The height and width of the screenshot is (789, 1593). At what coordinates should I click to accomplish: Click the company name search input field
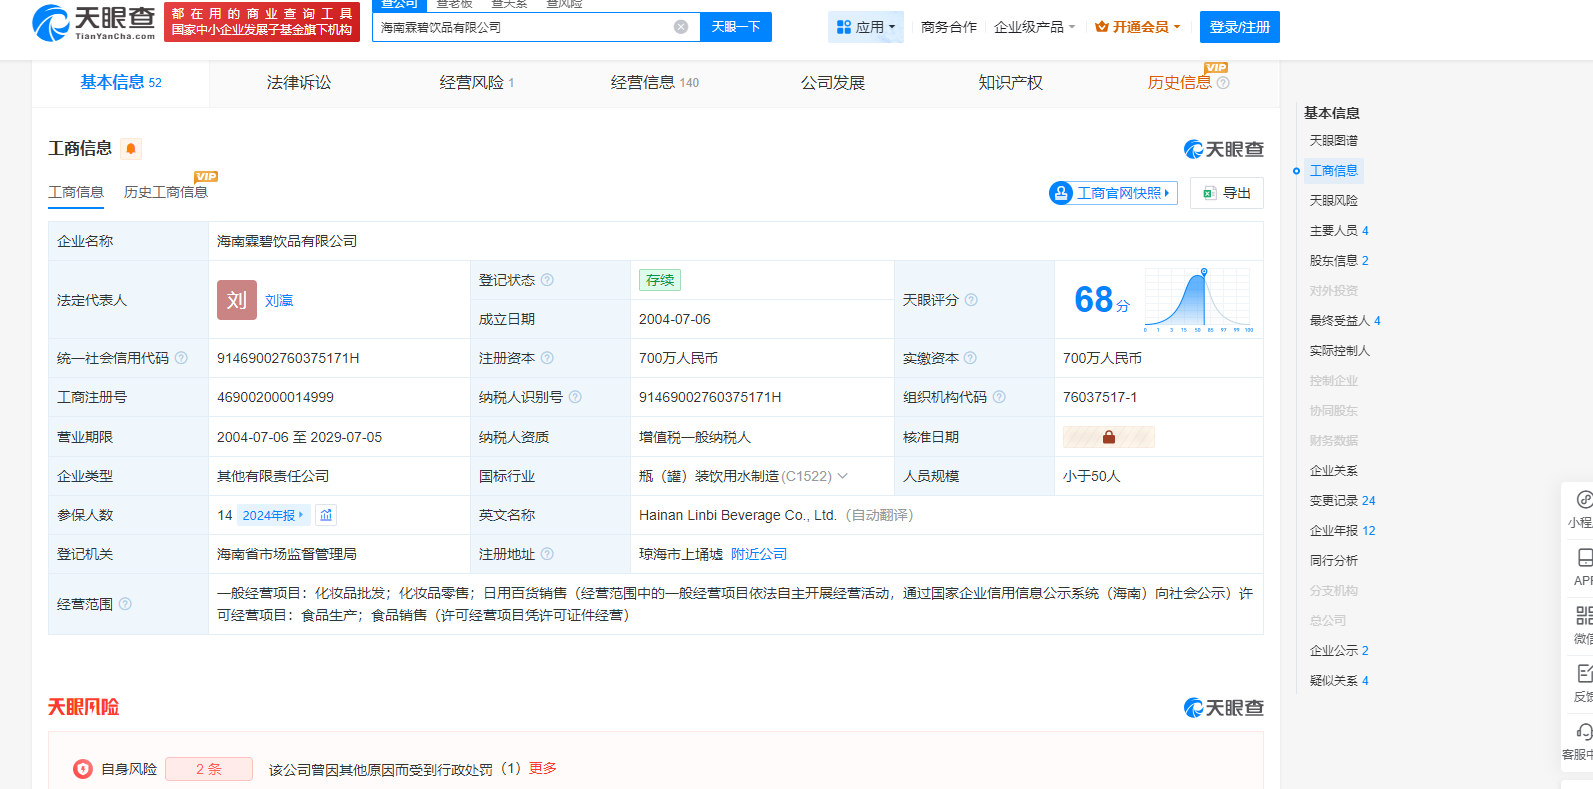tap(520, 27)
